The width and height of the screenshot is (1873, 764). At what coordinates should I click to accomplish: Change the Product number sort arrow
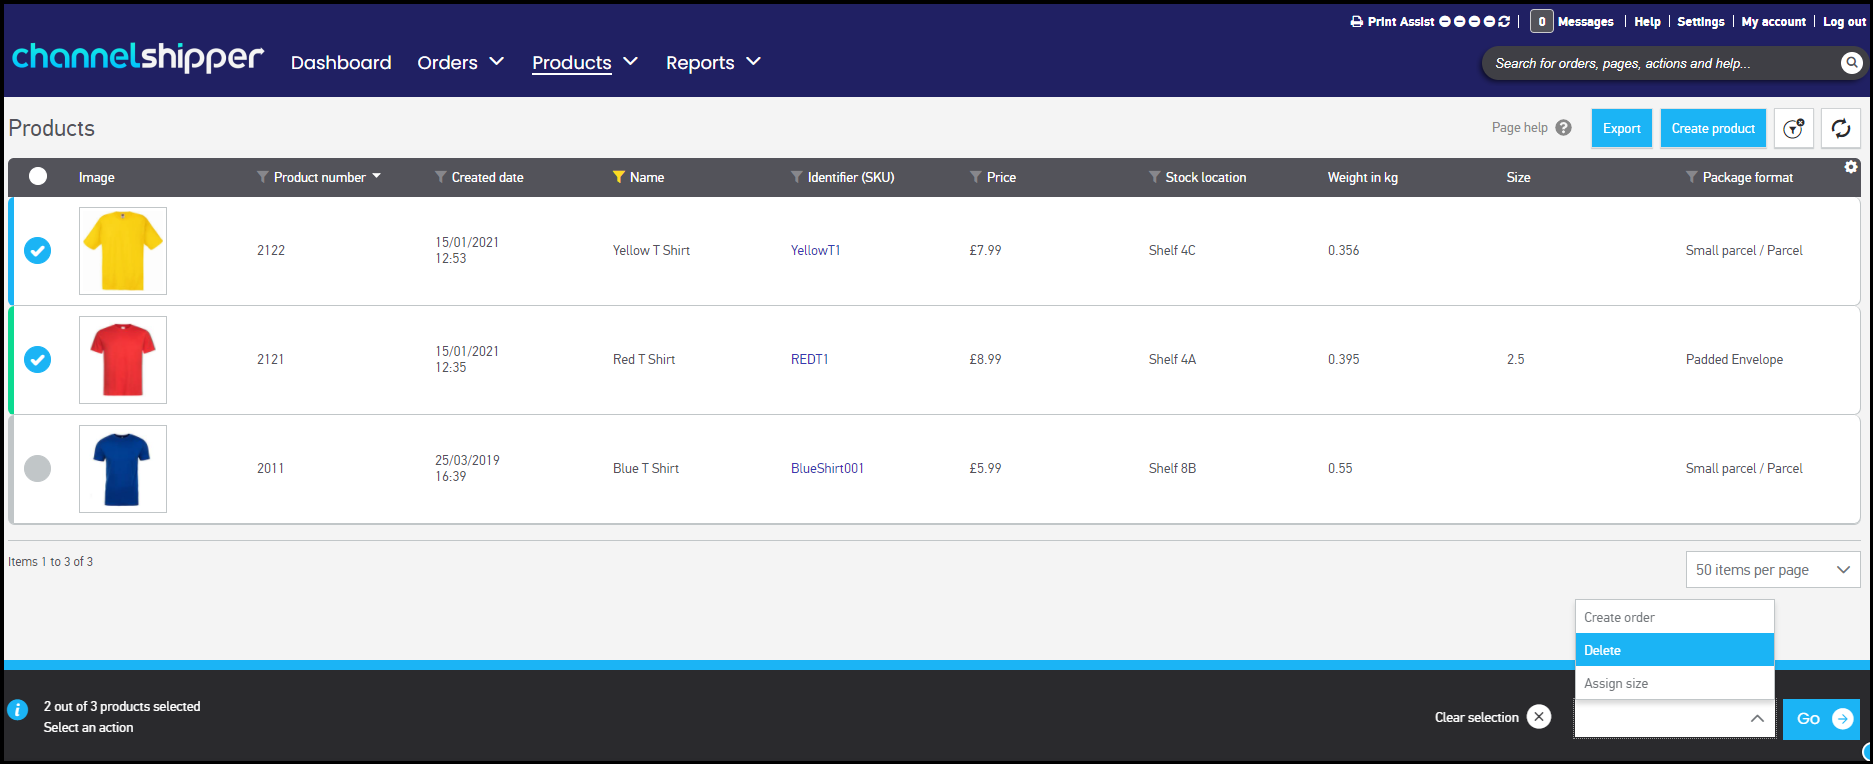click(377, 176)
